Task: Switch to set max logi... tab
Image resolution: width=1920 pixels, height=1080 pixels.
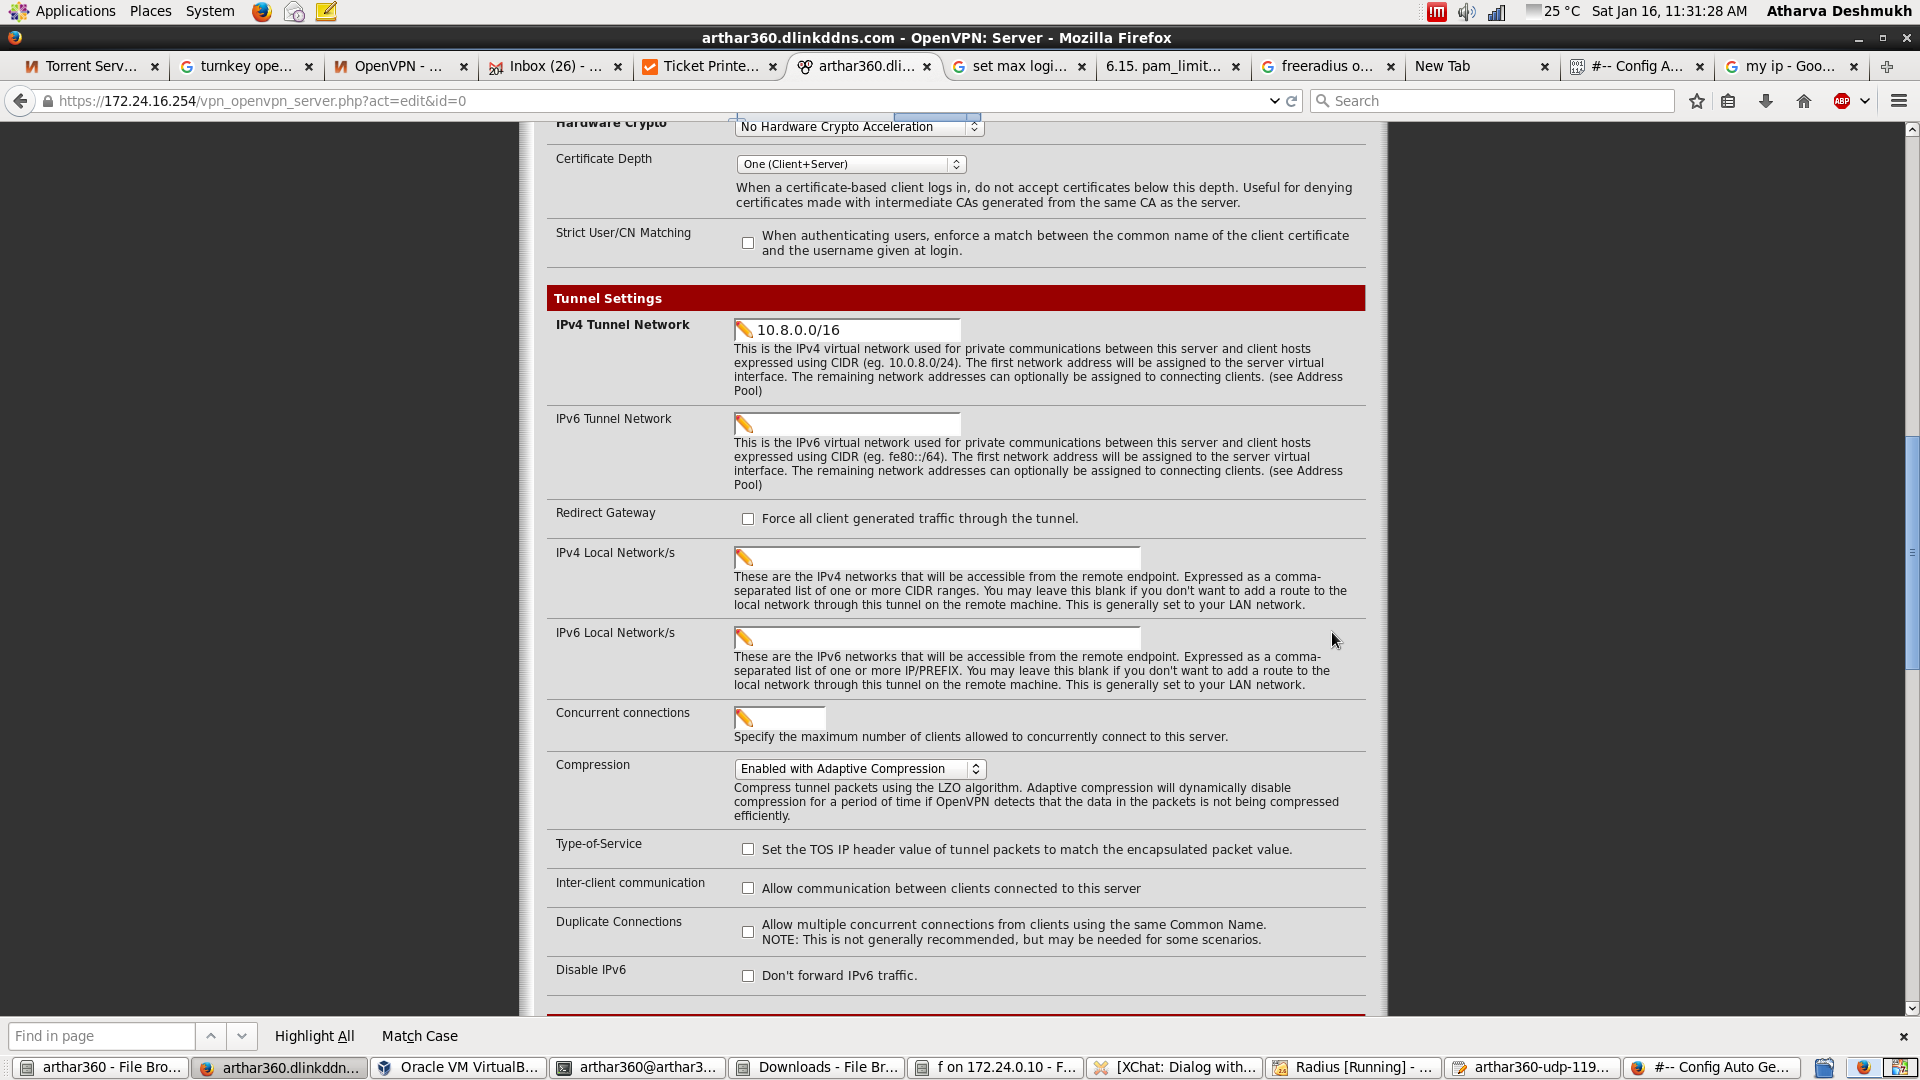Action: pyautogui.click(x=1017, y=66)
